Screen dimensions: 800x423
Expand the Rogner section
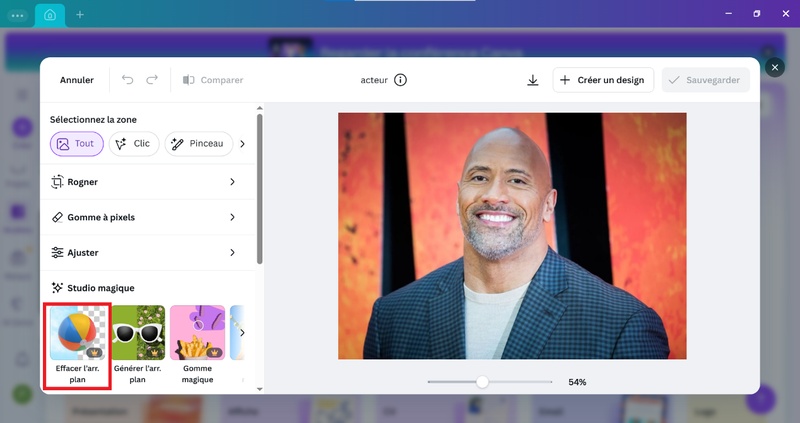147,182
